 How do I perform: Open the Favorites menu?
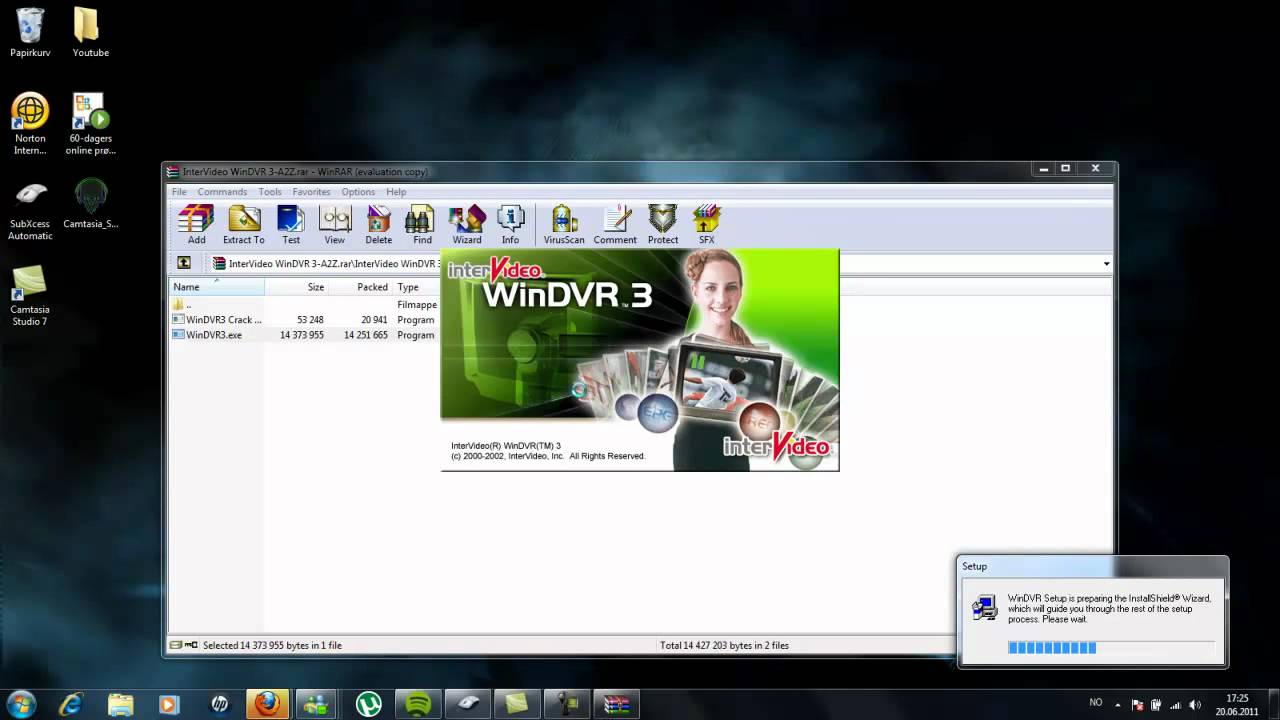311,192
